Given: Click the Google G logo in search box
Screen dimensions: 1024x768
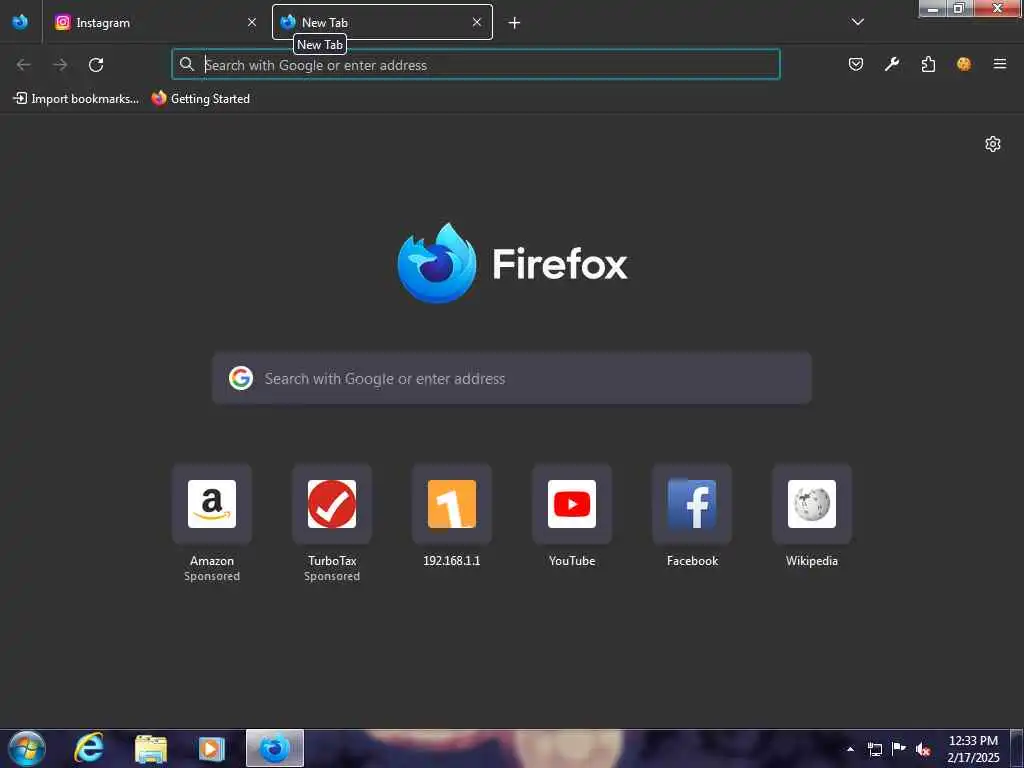Looking at the screenshot, I should (x=241, y=378).
